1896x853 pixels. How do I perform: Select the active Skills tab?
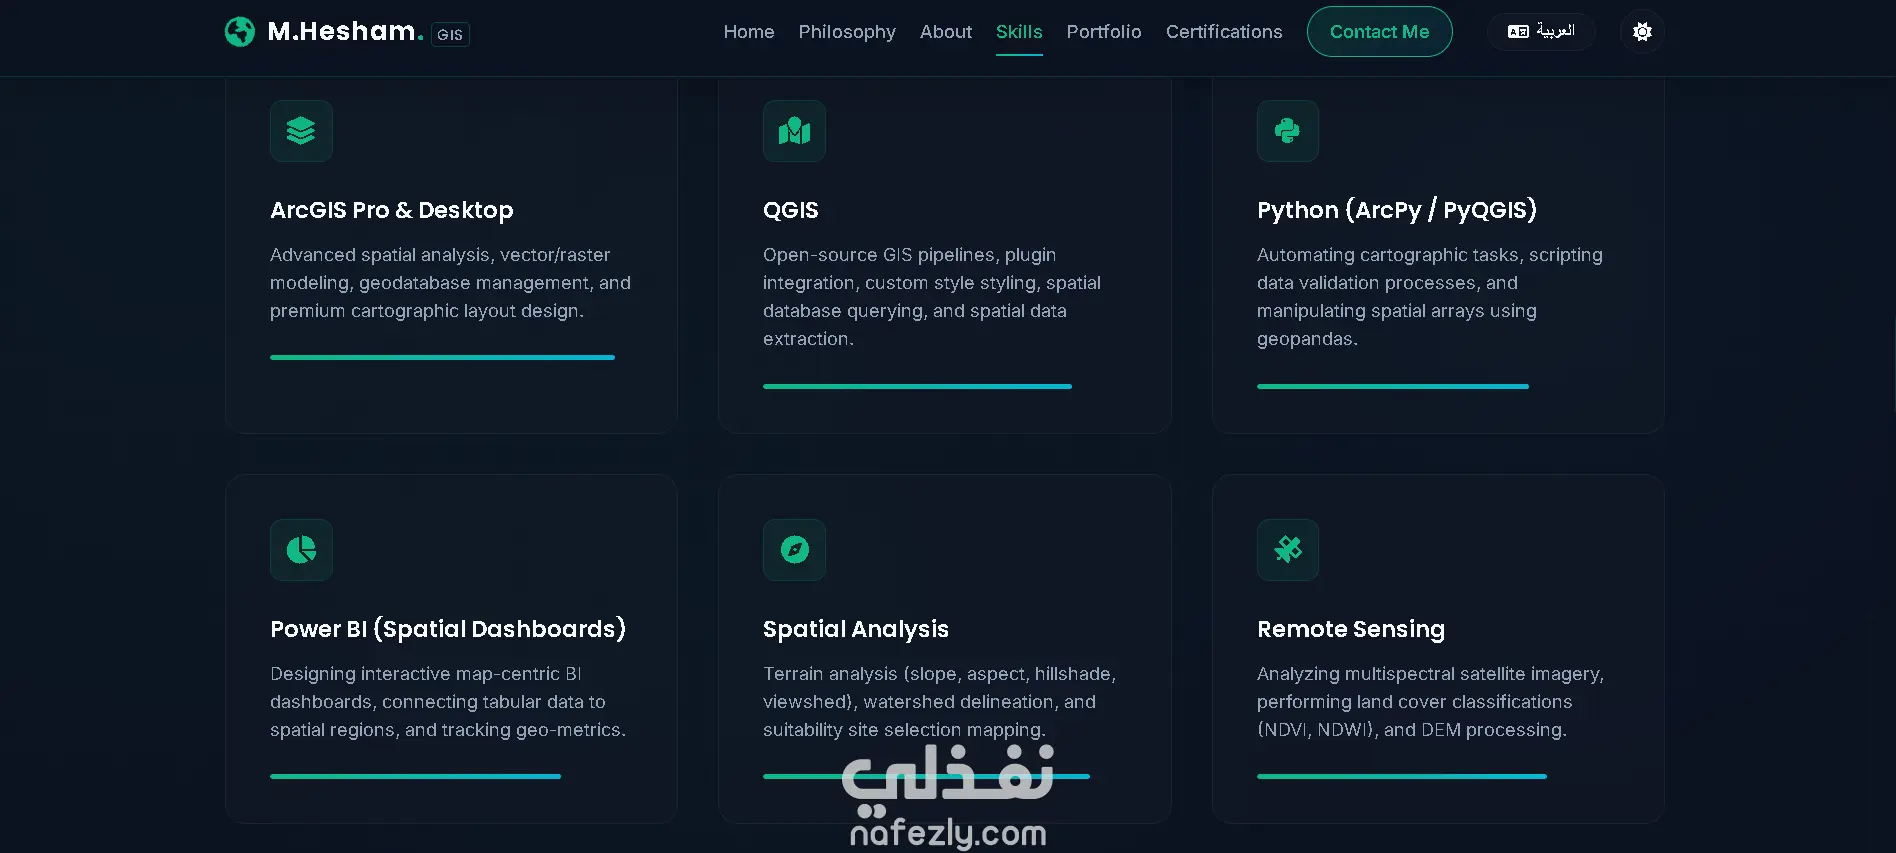[x=1019, y=32]
